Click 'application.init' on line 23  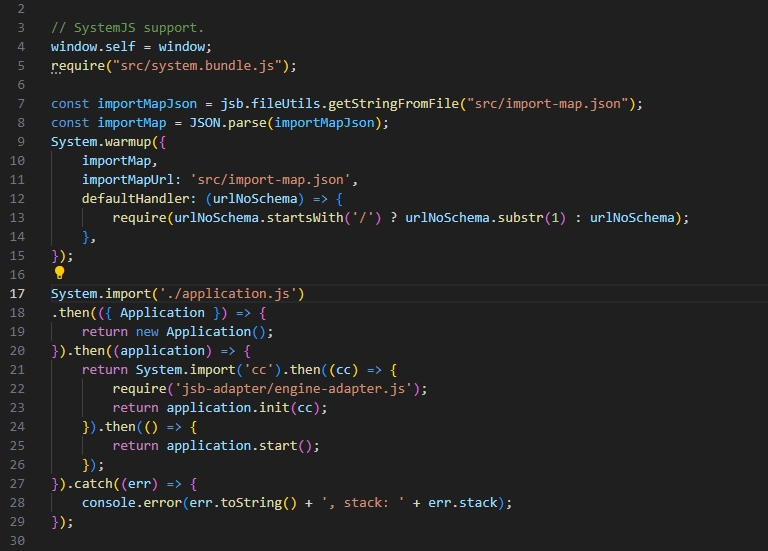click(x=228, y=407)
